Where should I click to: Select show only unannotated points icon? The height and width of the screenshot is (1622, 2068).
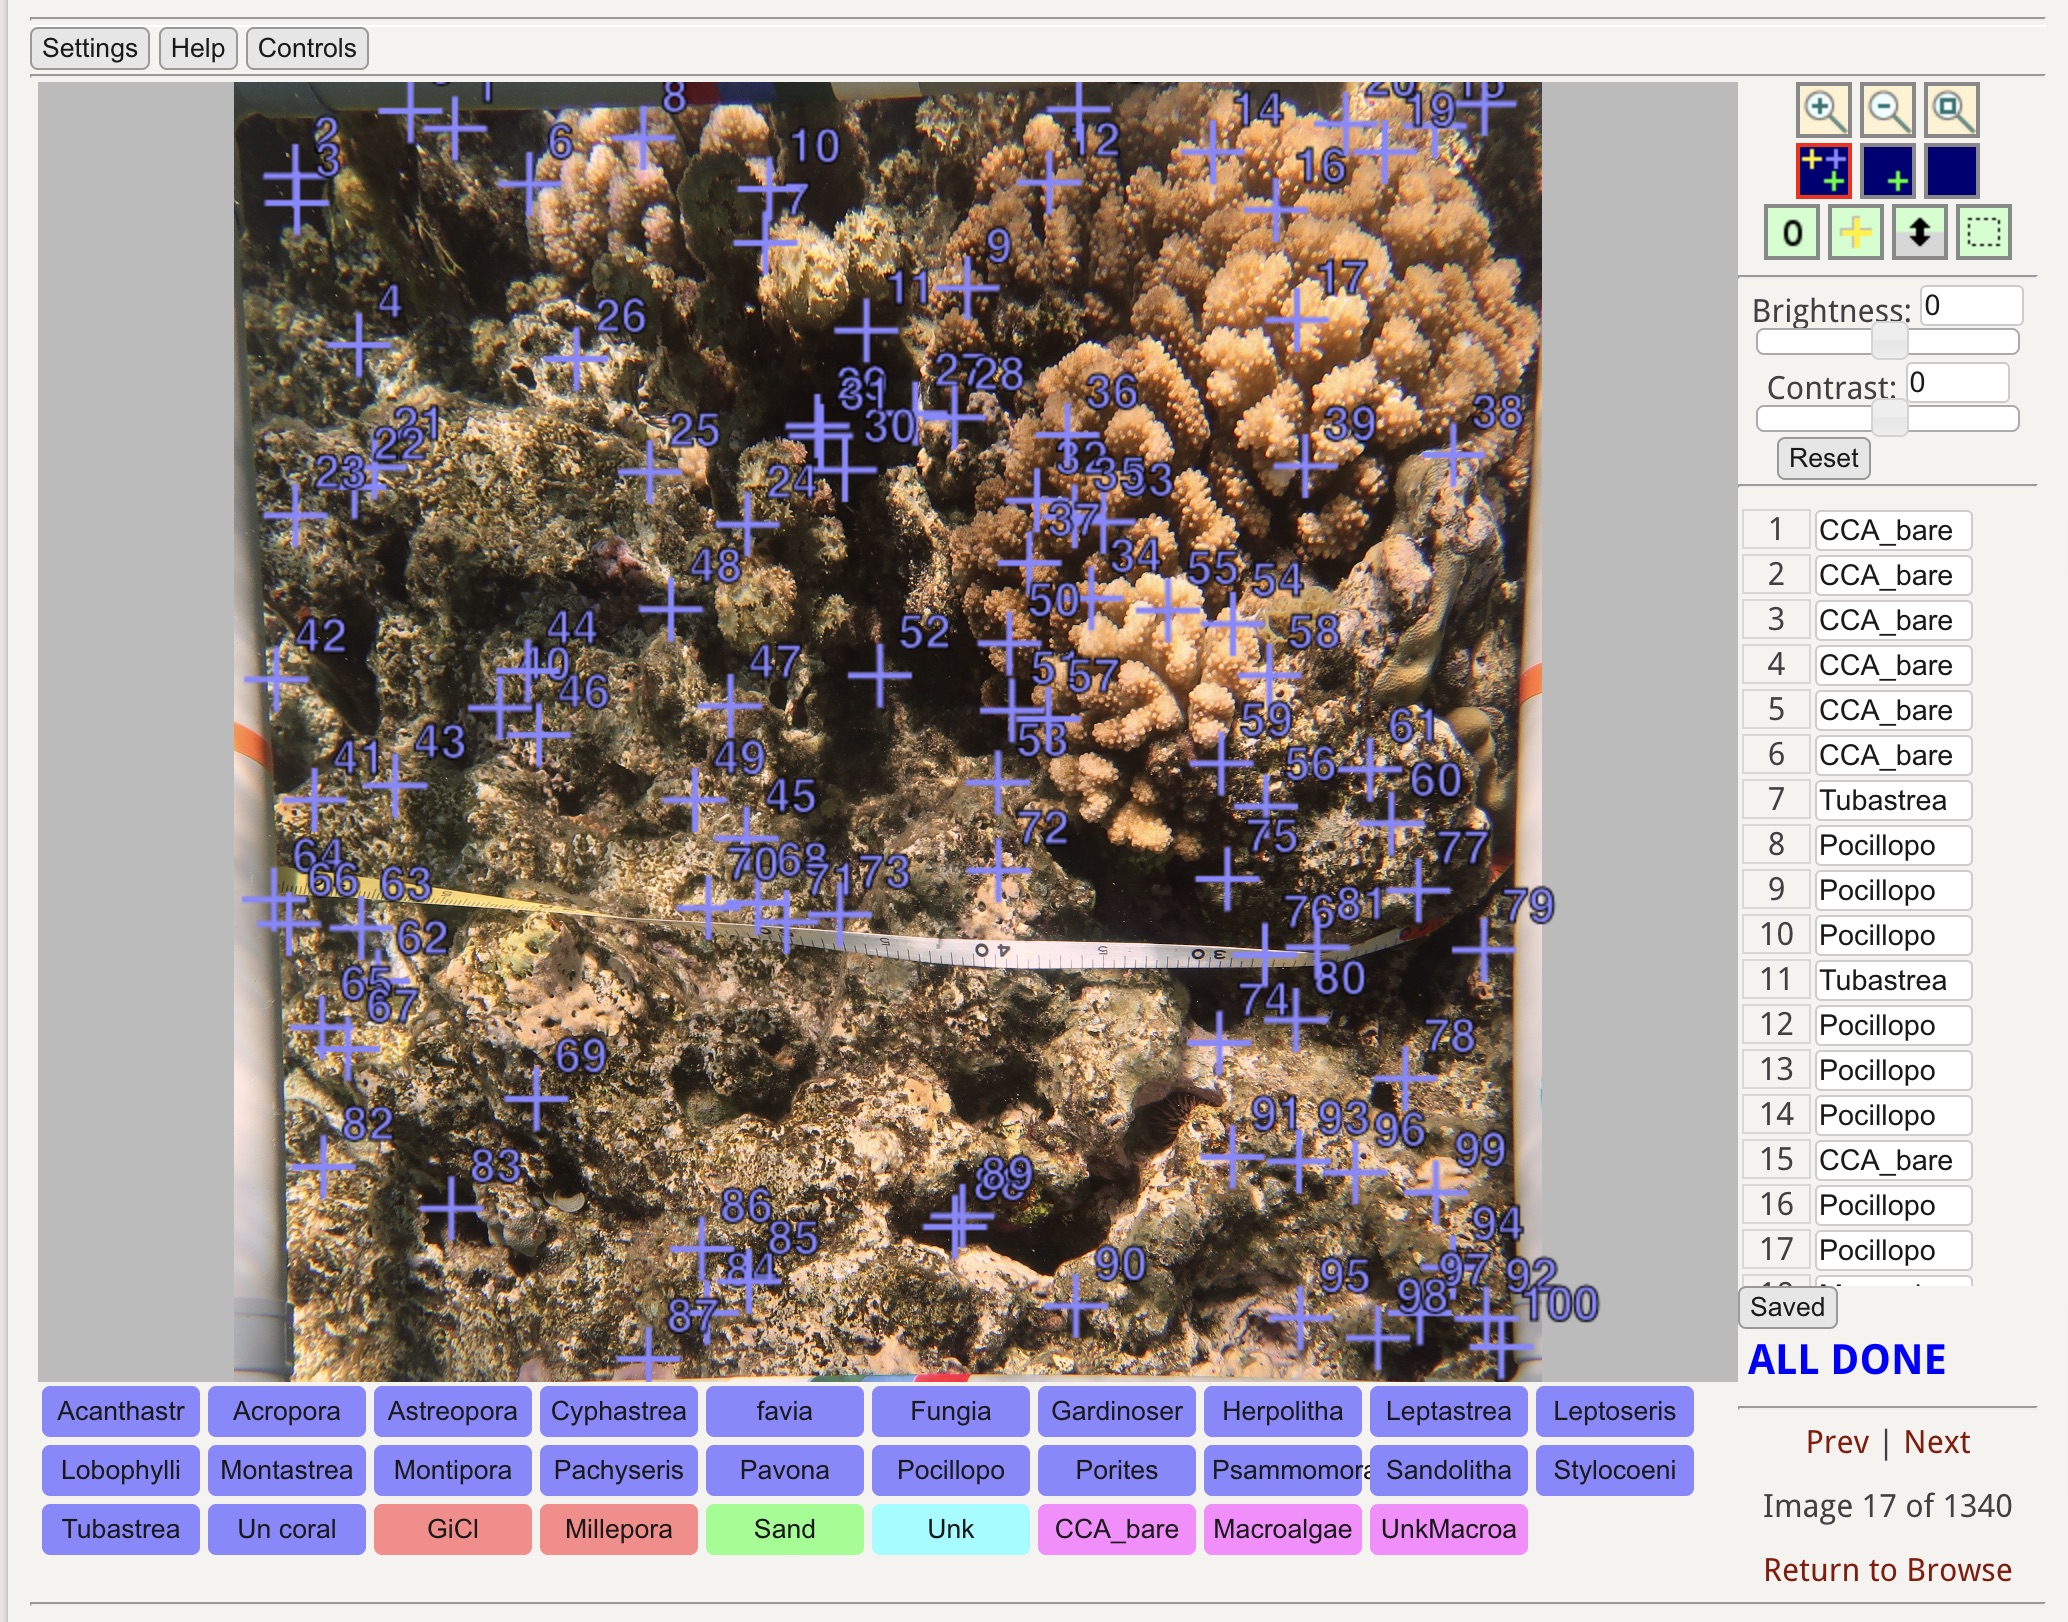(1887, 171)
